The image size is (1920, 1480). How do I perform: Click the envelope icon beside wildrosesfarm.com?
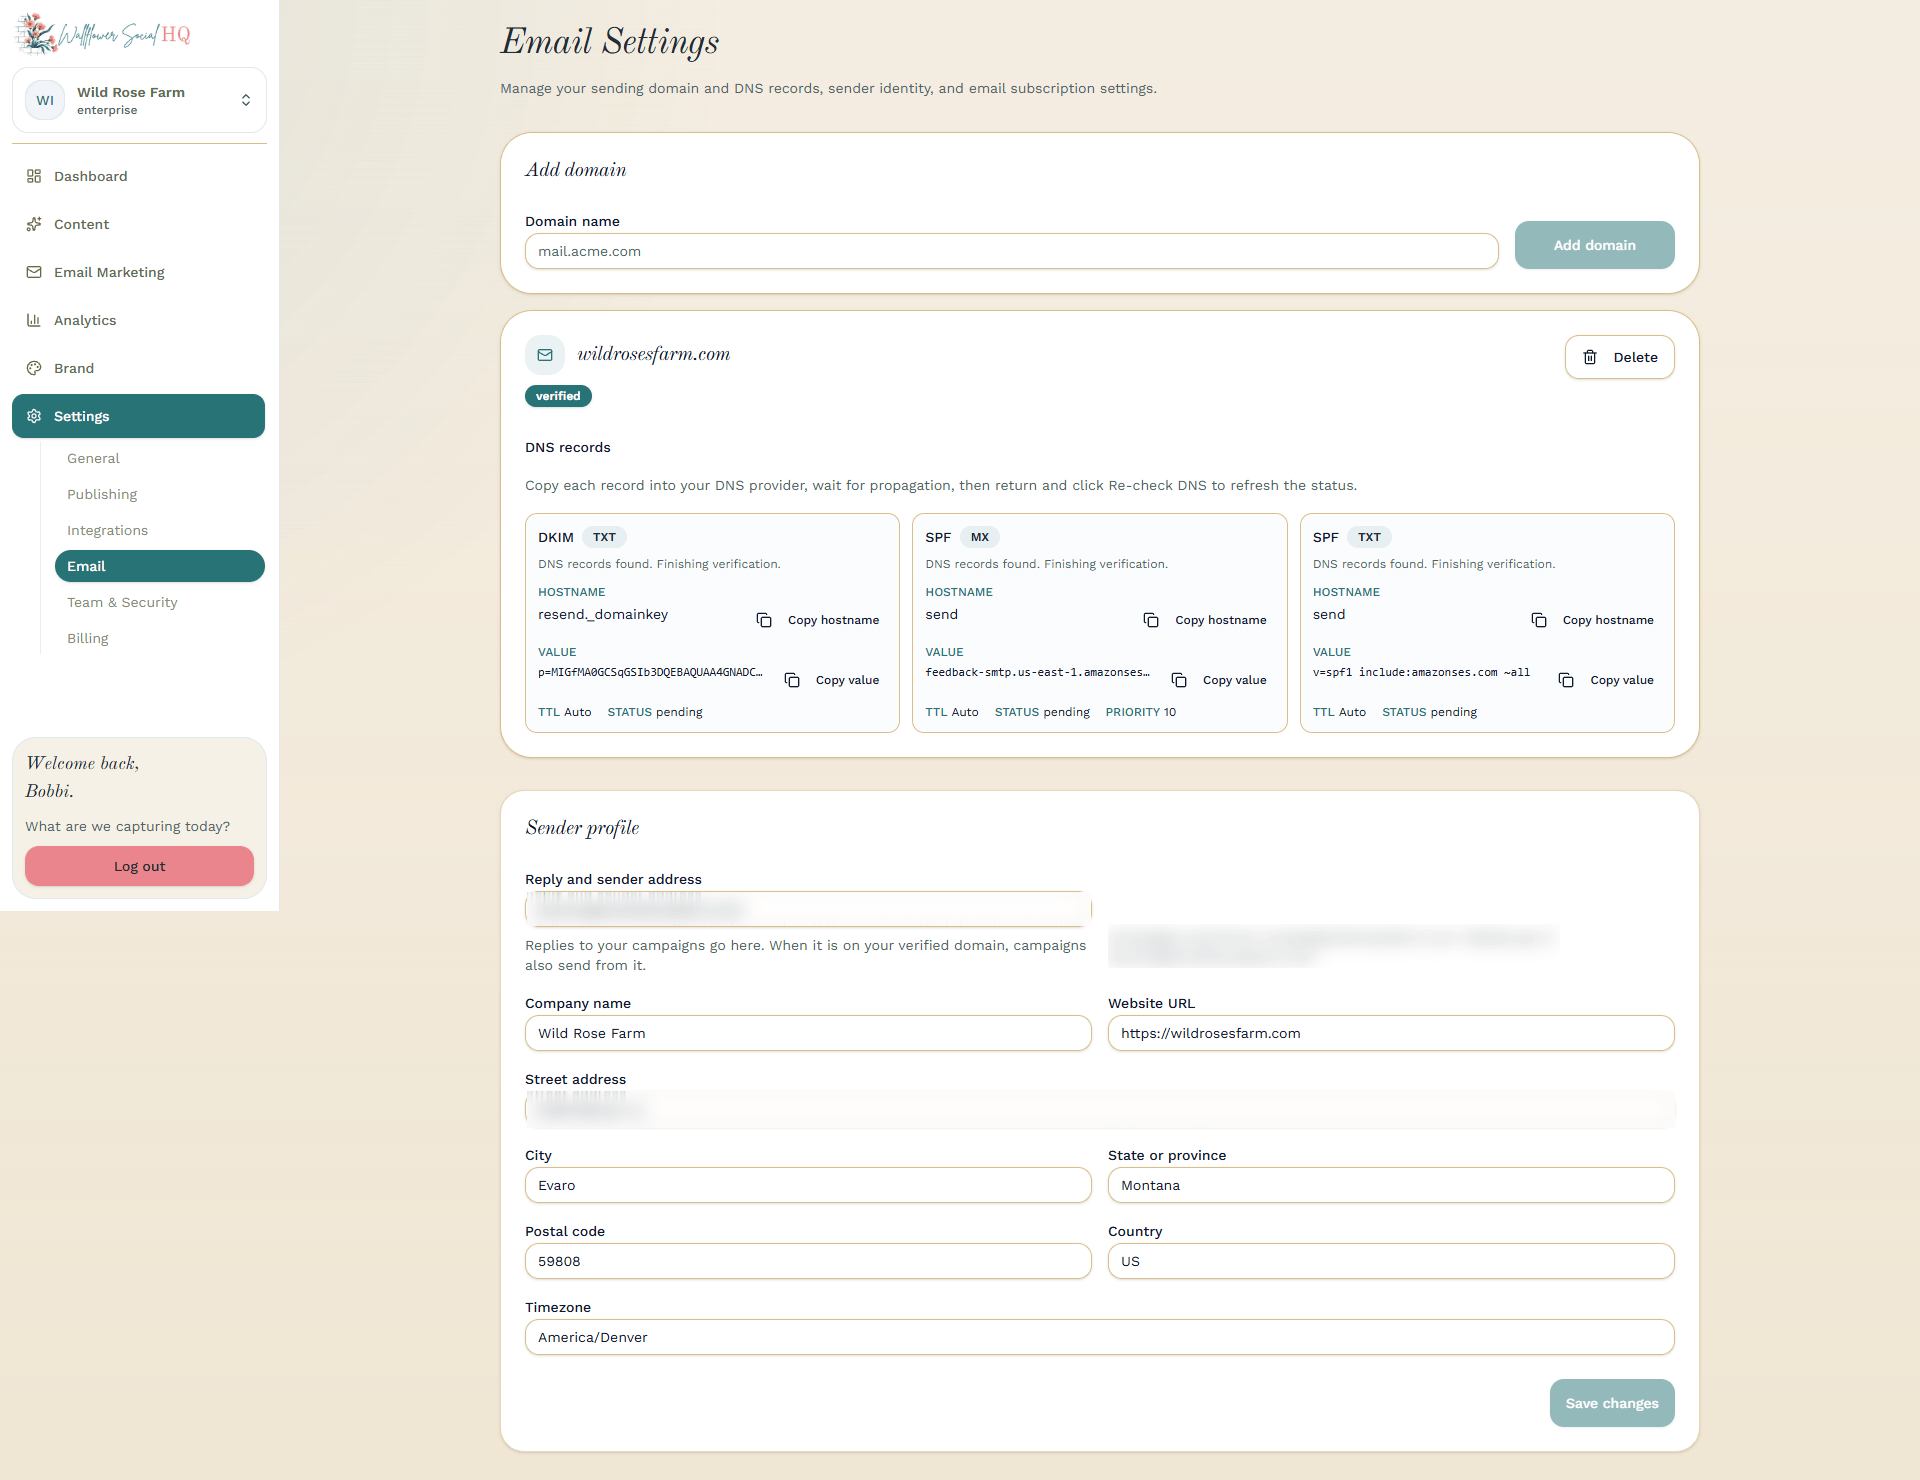[x=545, y=355]
